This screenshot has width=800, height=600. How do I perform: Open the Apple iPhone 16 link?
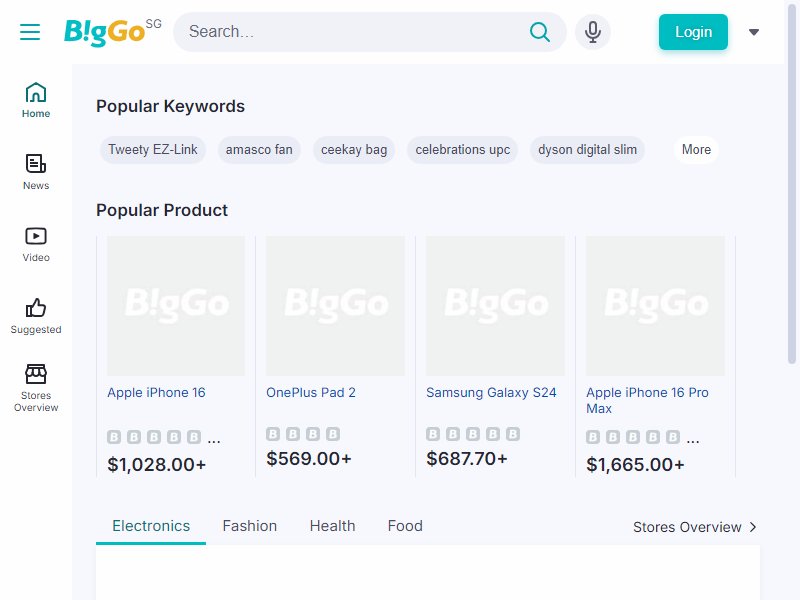[156, 392]
